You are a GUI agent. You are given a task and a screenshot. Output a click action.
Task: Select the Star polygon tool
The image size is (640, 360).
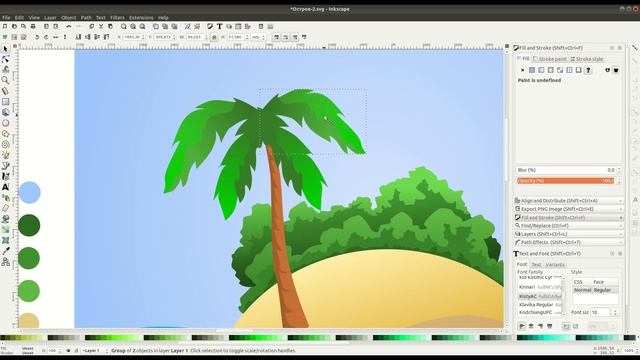tap(5, 134)
